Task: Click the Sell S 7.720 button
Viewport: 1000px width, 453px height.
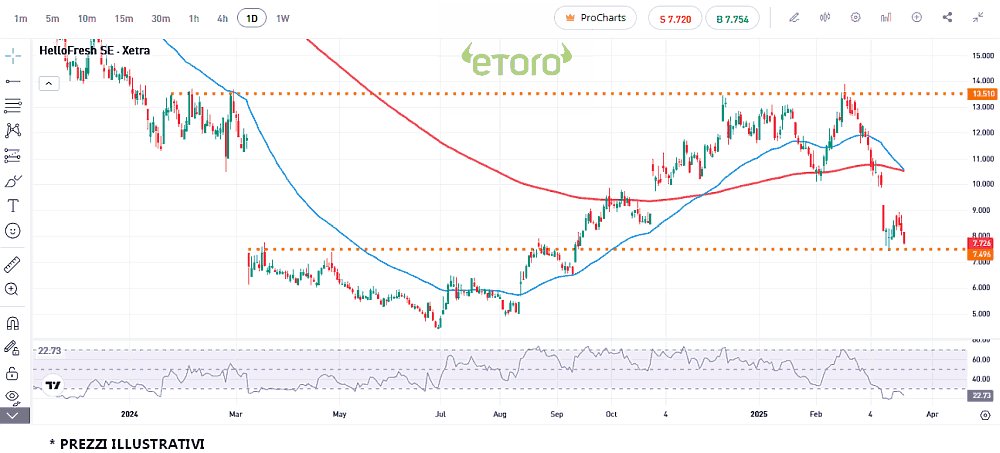Action: pyautogui.click(x=675, y=19)
